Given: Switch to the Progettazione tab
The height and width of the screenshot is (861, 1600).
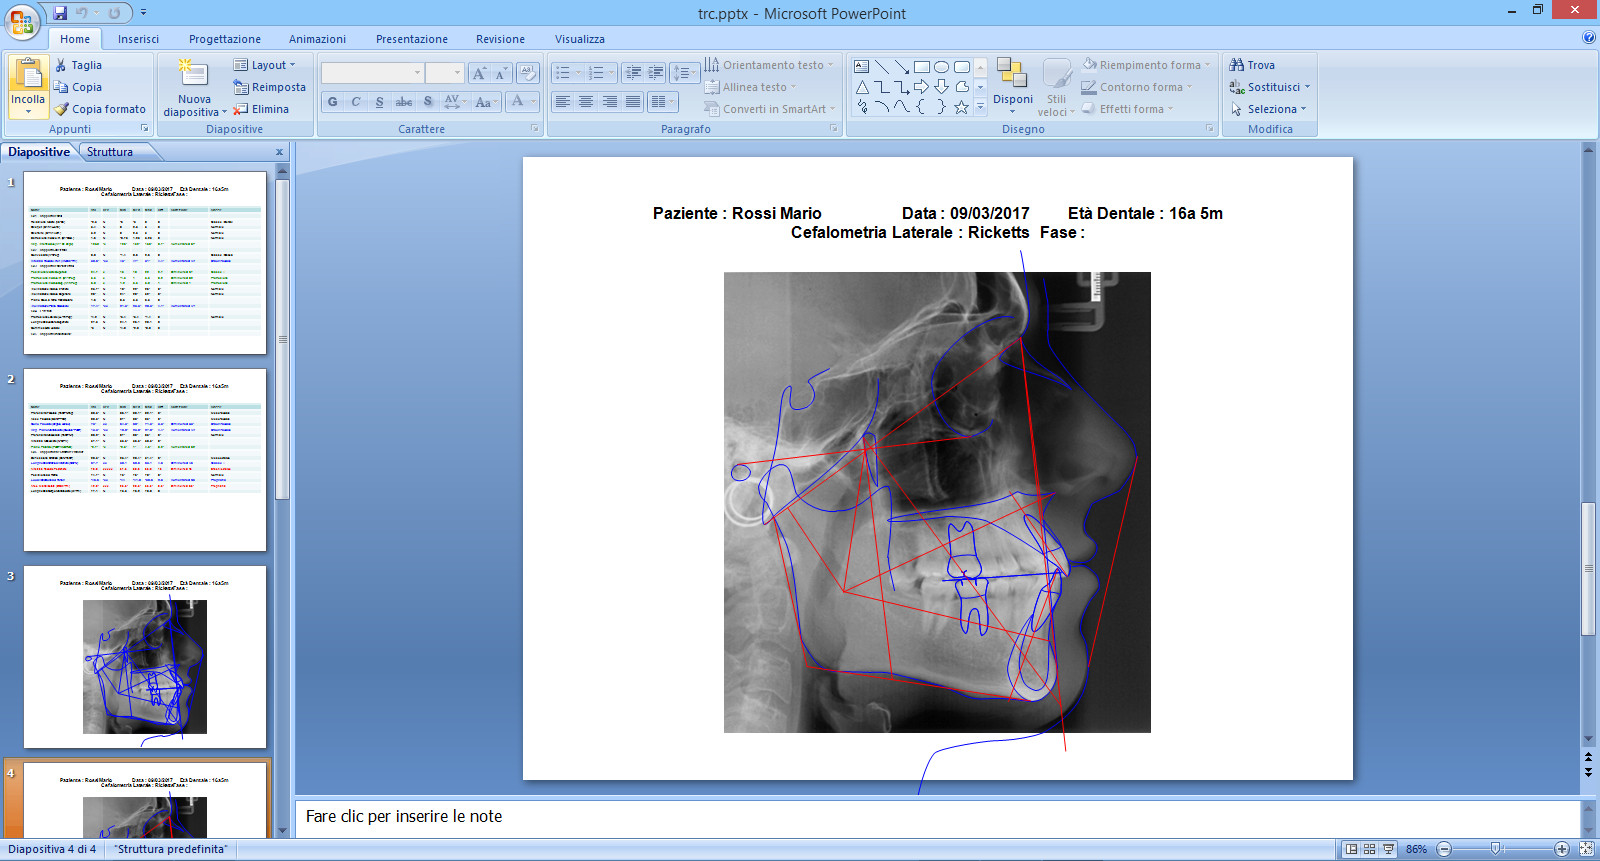Looking at the screenshot, I should [x=225, y=39].
